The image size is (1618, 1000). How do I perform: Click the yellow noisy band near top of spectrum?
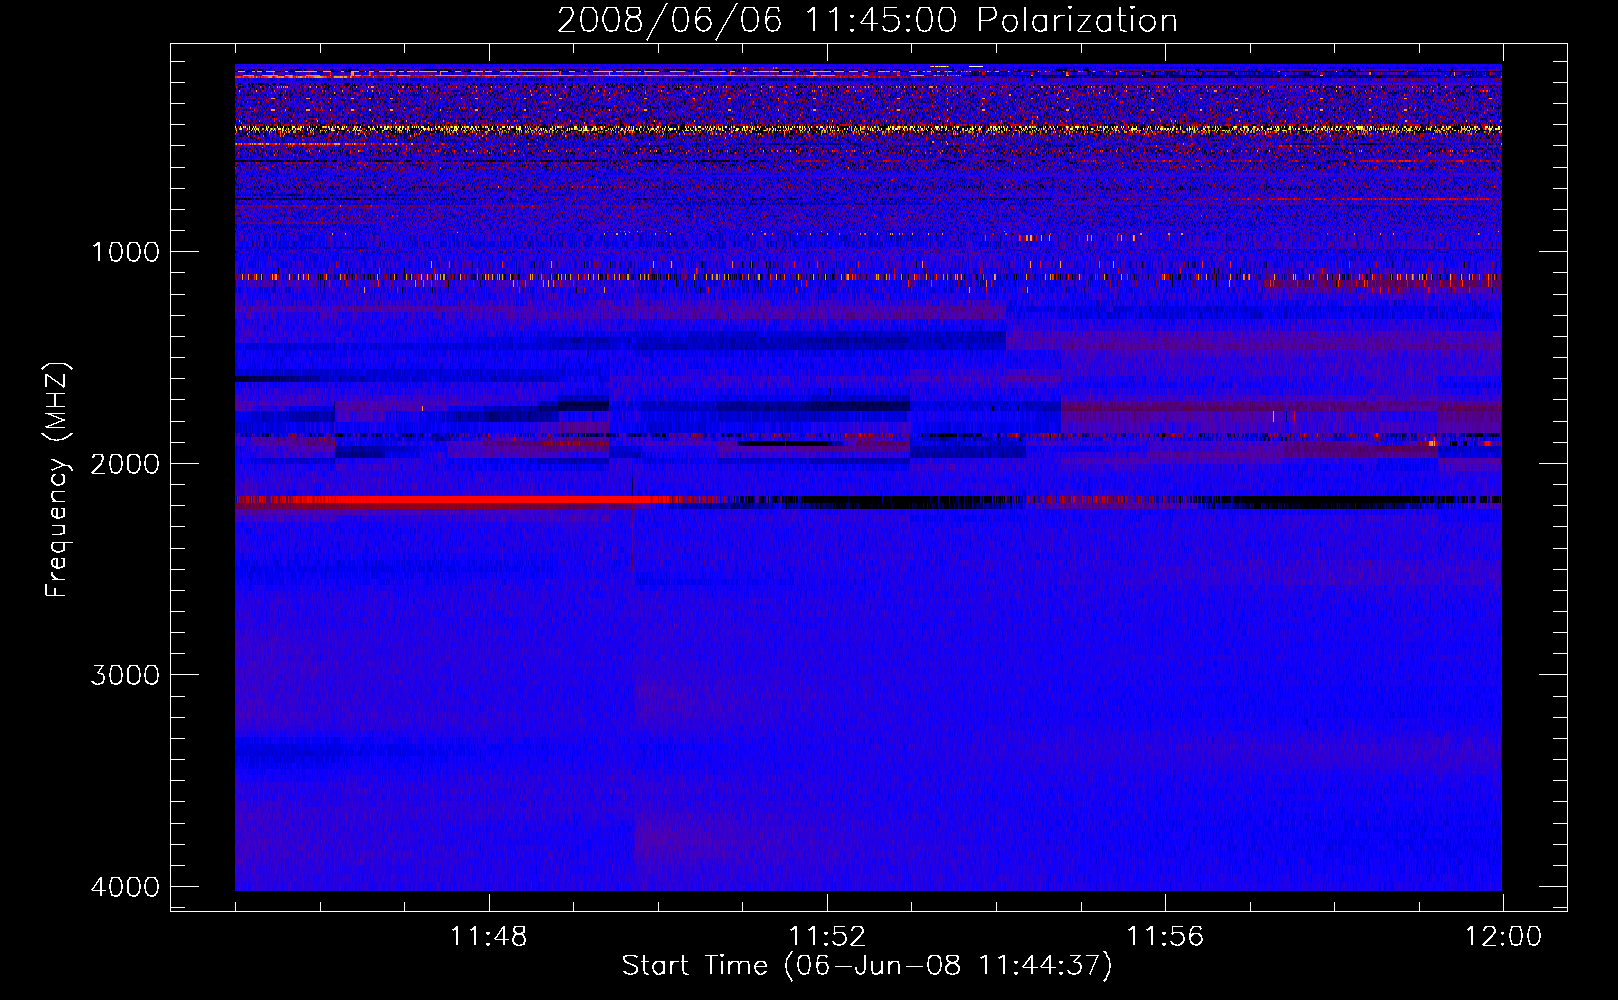(868, 129)
